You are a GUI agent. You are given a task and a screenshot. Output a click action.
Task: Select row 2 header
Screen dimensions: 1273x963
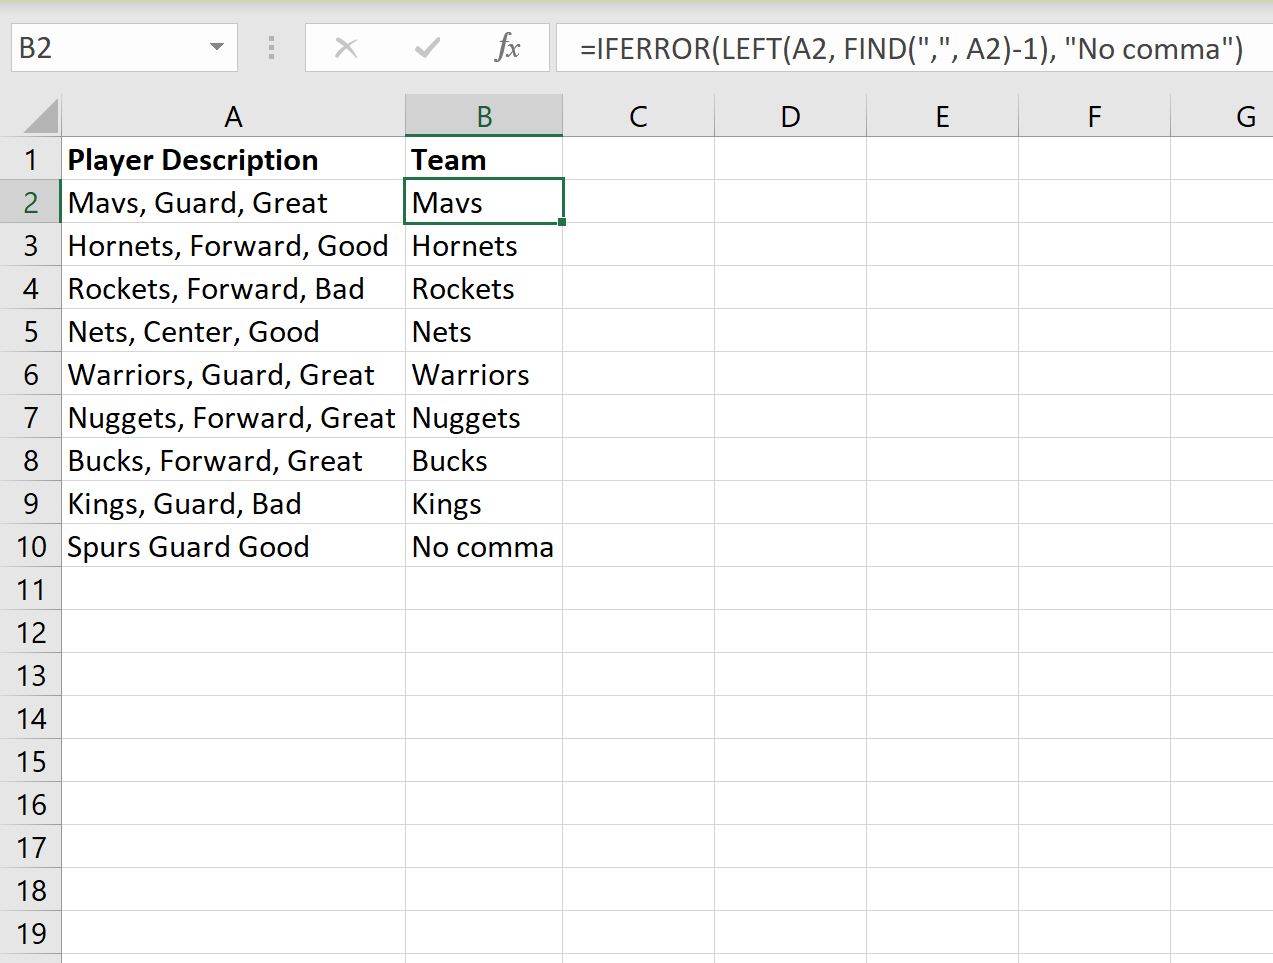(x=31, y=202)
